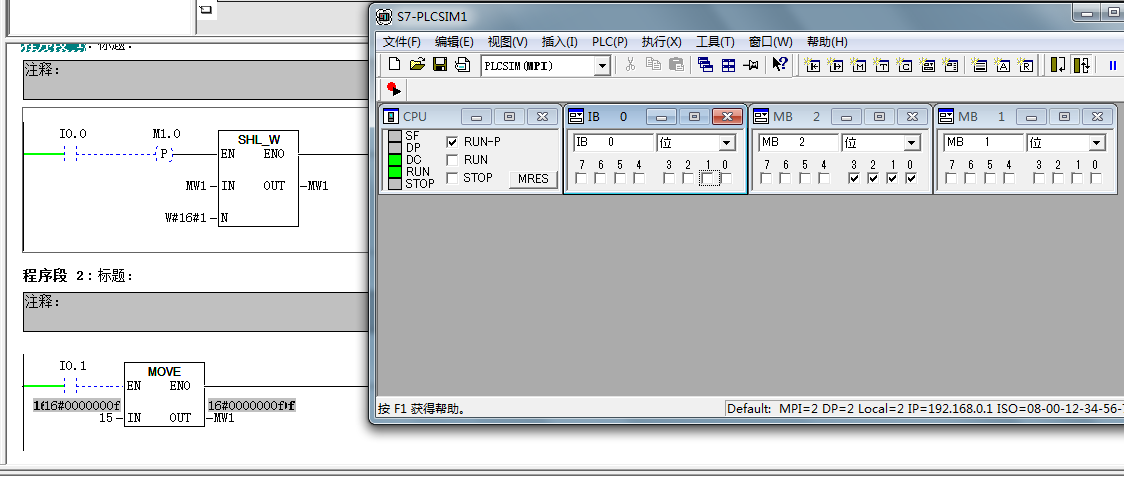Click the MB 2 address input field

[797, 143]
